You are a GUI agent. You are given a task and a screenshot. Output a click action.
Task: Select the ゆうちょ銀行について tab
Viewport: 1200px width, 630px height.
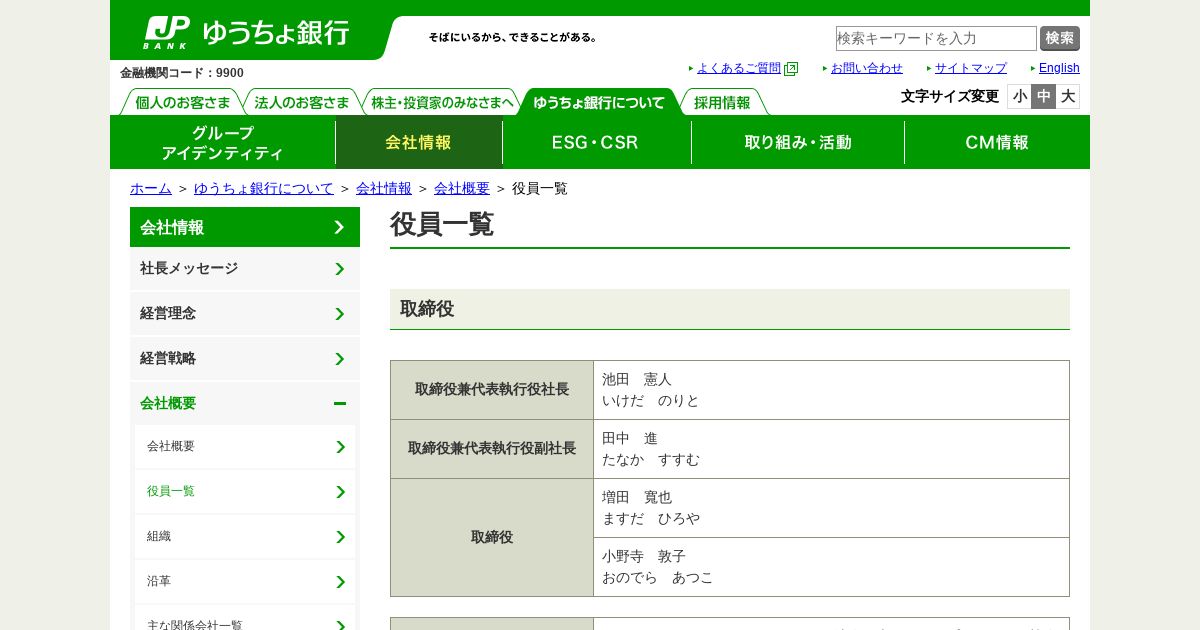[x=599, y=102]
